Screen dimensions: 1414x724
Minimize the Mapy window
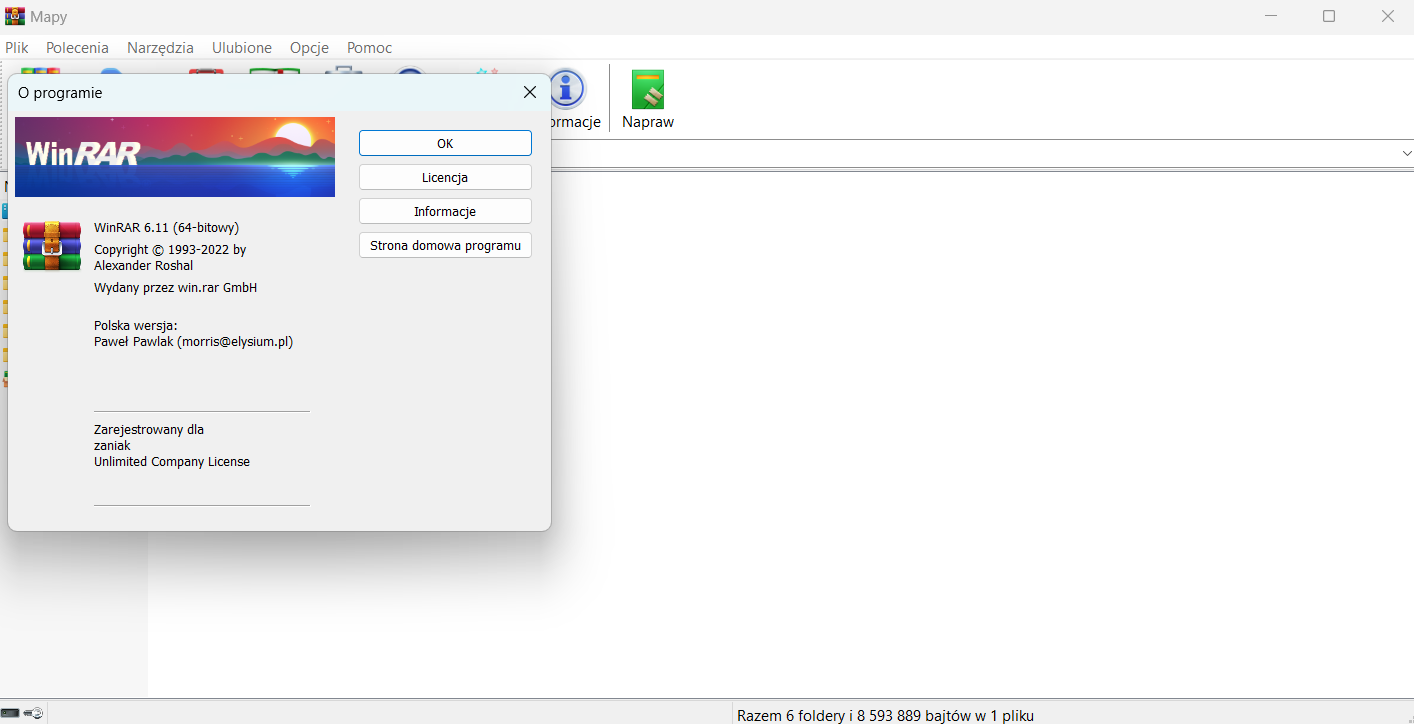click(x=1271, y=16)
